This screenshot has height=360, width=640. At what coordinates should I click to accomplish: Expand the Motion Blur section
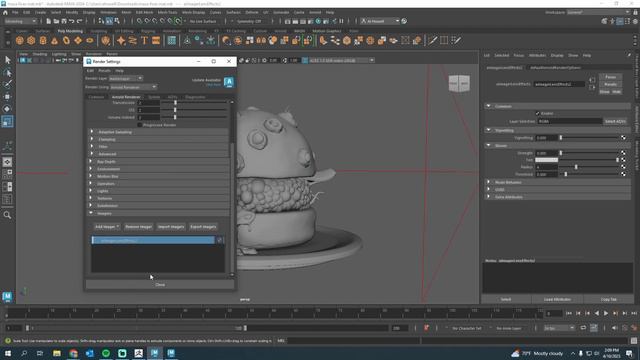click(158, 176)
